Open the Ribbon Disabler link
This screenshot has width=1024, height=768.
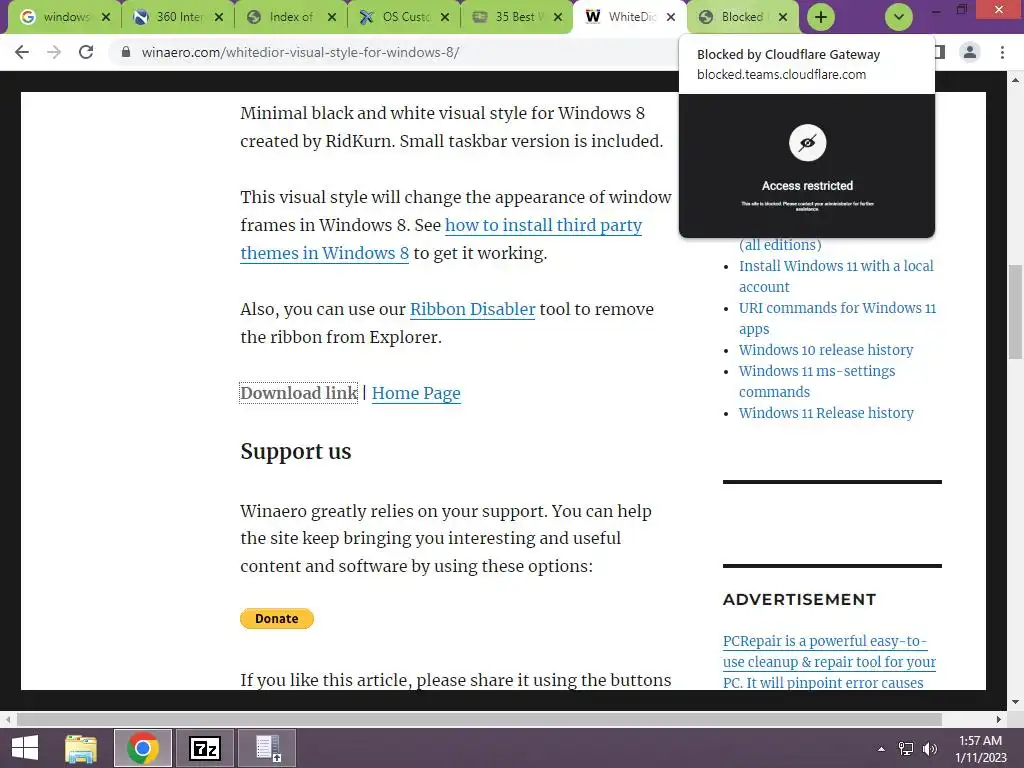(x=472, y=309)
